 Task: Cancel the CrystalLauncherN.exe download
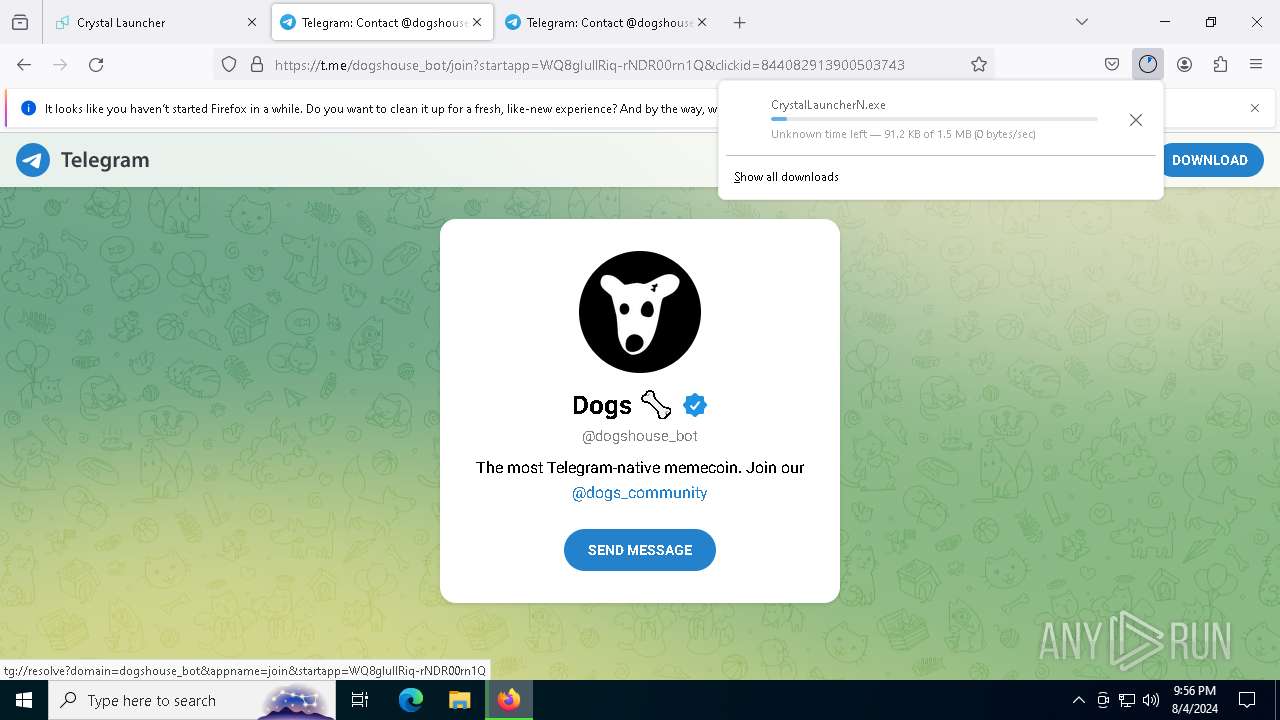pyautogui.click(x=1136, y=120)
